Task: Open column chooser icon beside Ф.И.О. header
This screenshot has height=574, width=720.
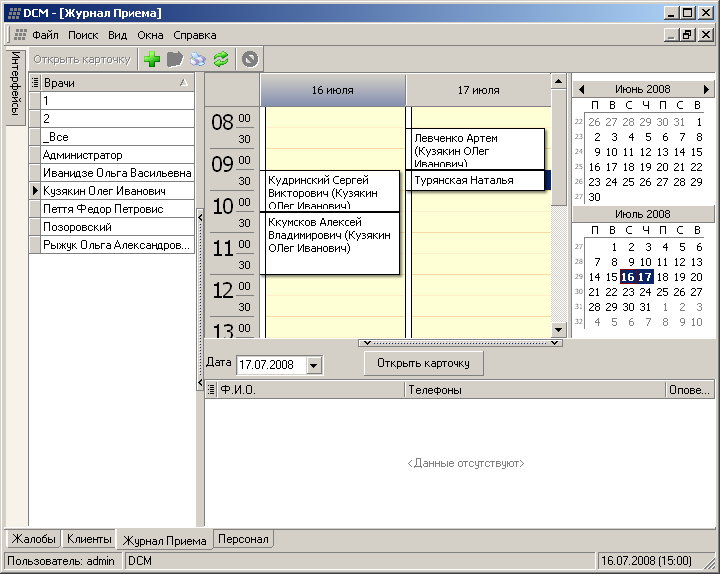Action: [x=211, y=390]
